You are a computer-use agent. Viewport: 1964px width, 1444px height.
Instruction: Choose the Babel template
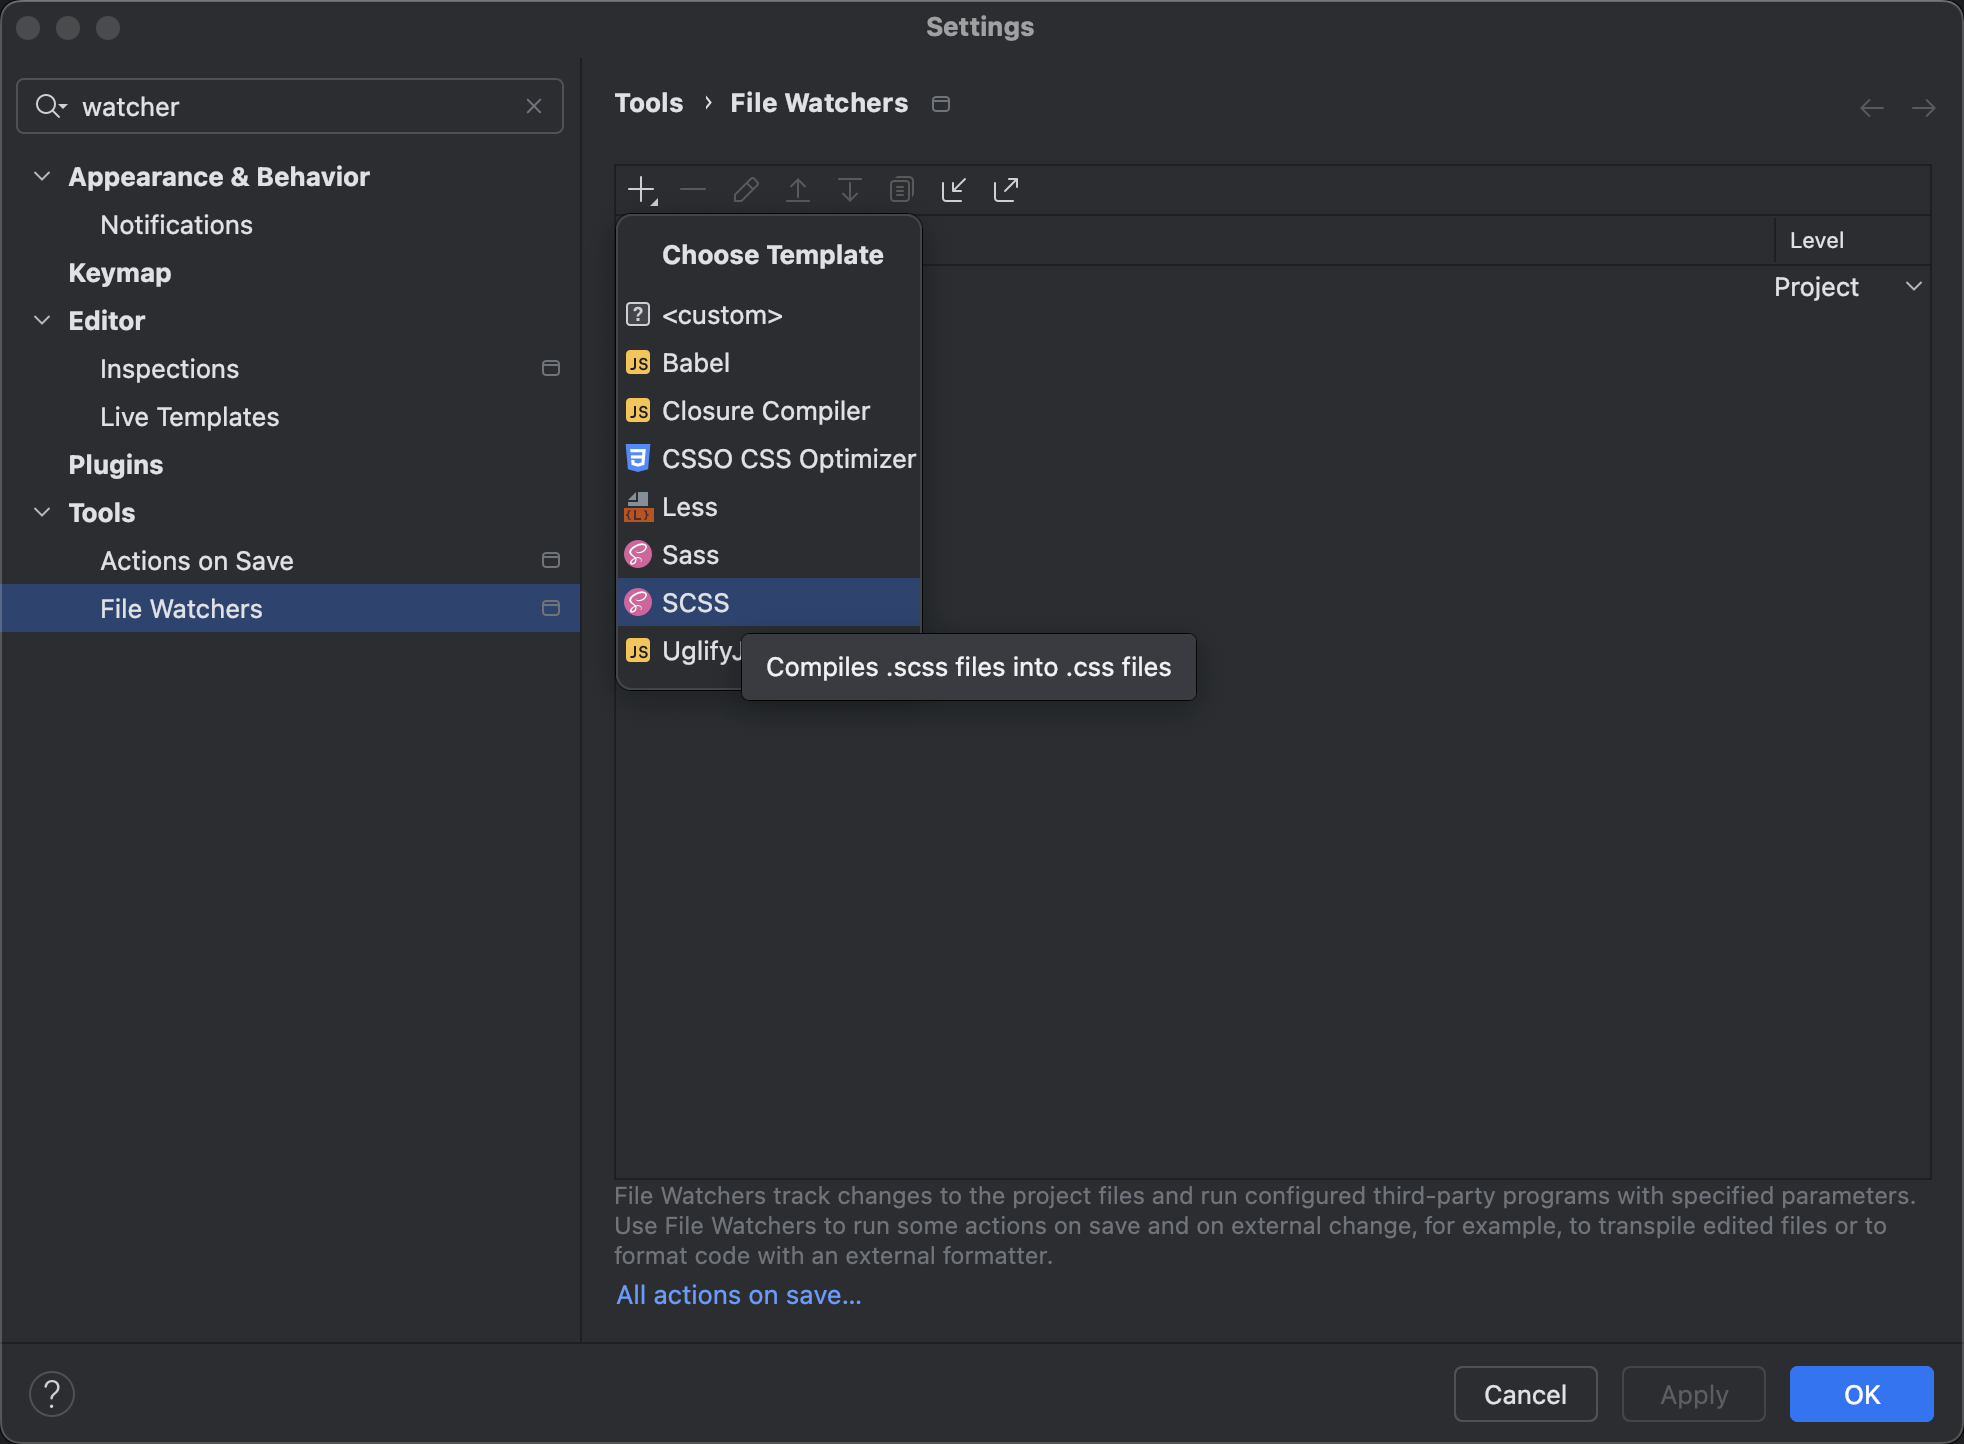(x=696, y=363)
